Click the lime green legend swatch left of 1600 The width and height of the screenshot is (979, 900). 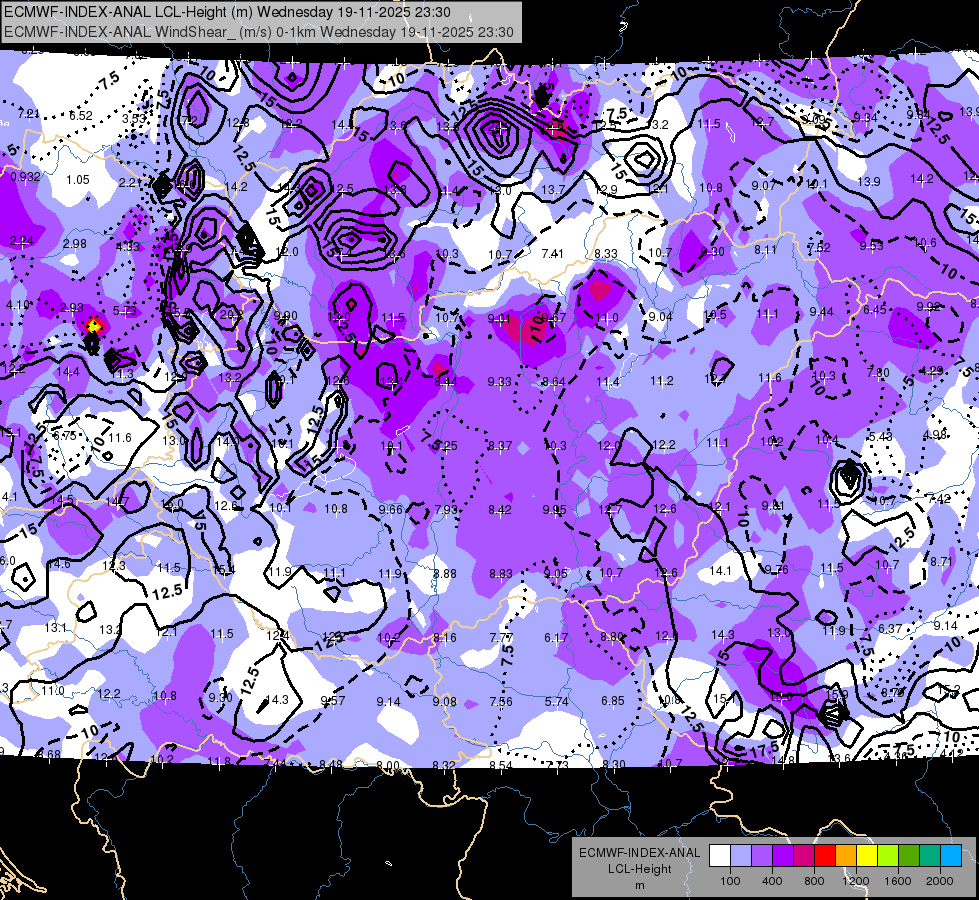coord(888,856)
